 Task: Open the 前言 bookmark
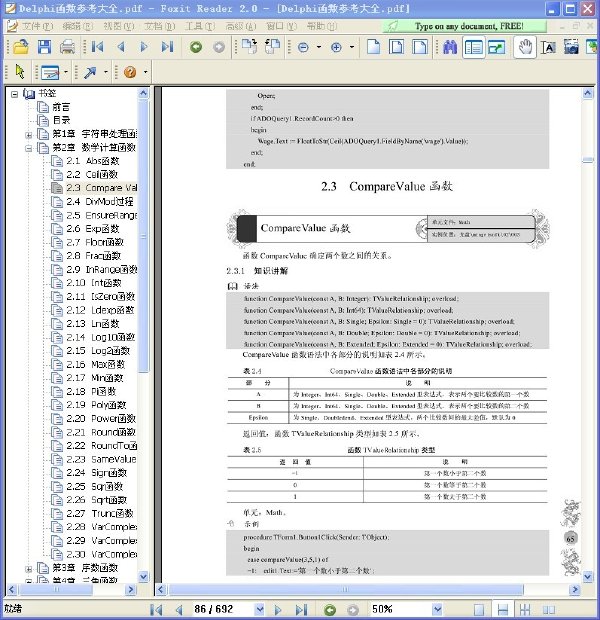(61, 107)
